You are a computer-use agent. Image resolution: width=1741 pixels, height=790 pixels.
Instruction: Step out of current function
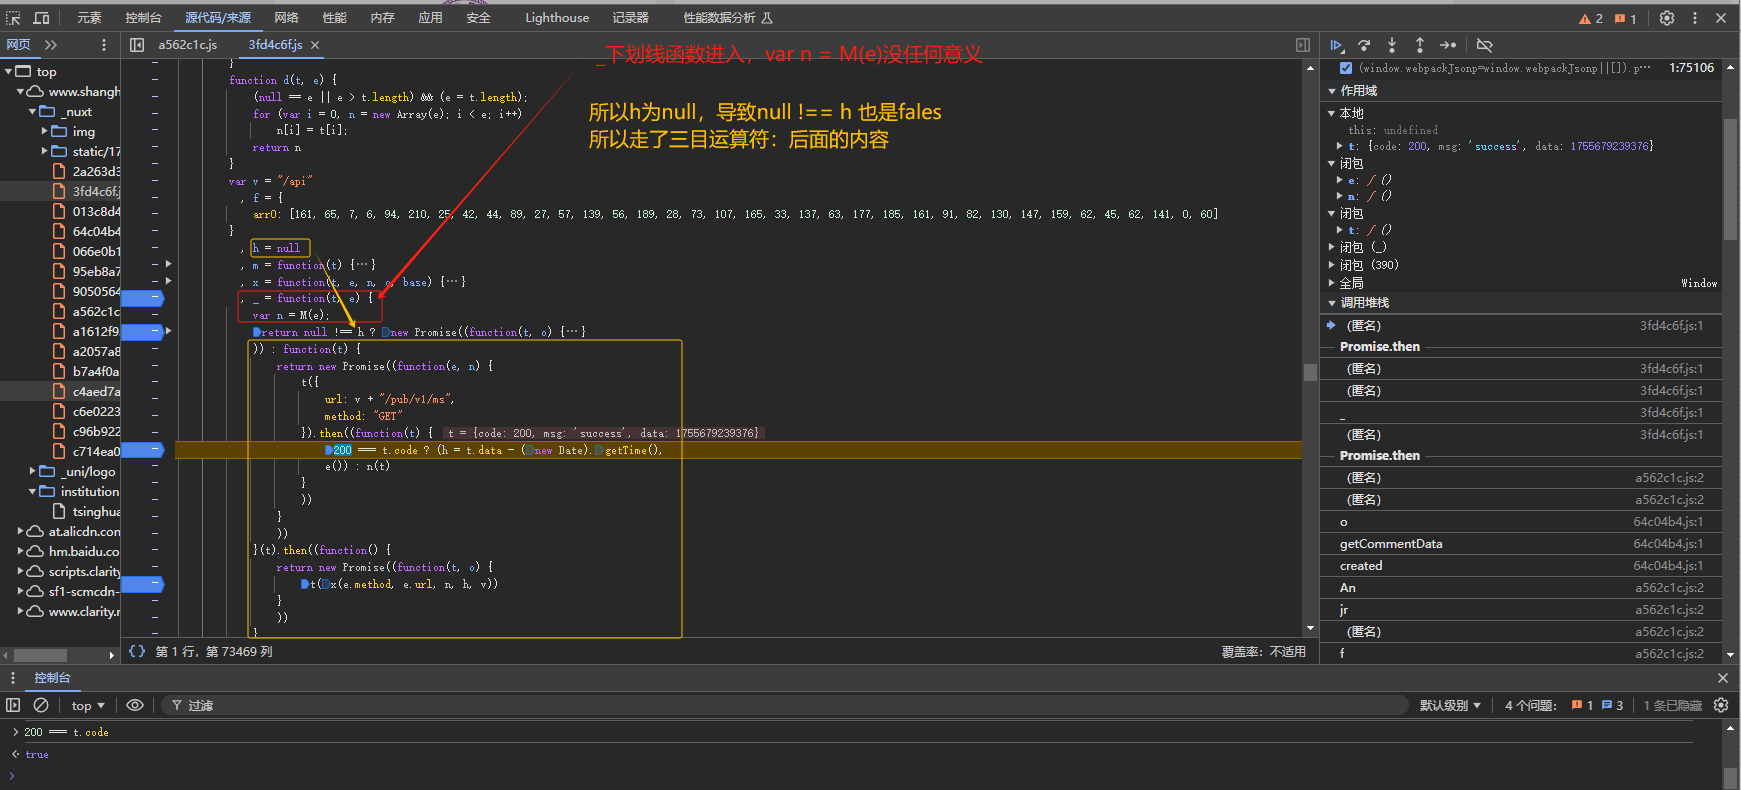tap(1419, 45)
